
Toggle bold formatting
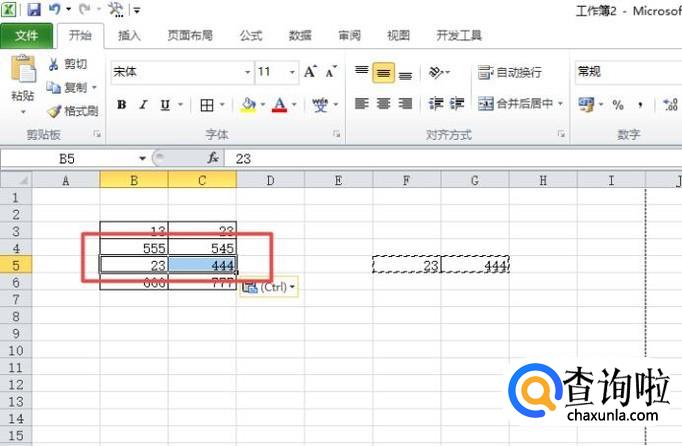[122, 104]
